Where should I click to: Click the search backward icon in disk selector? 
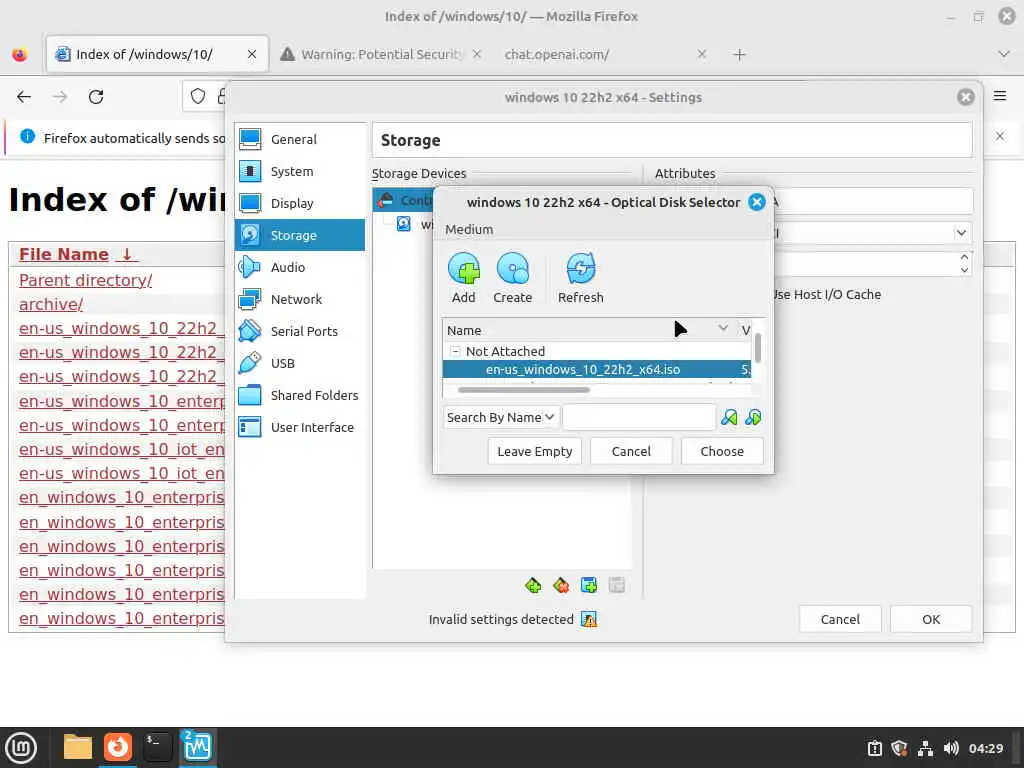(x=729, y=417)
